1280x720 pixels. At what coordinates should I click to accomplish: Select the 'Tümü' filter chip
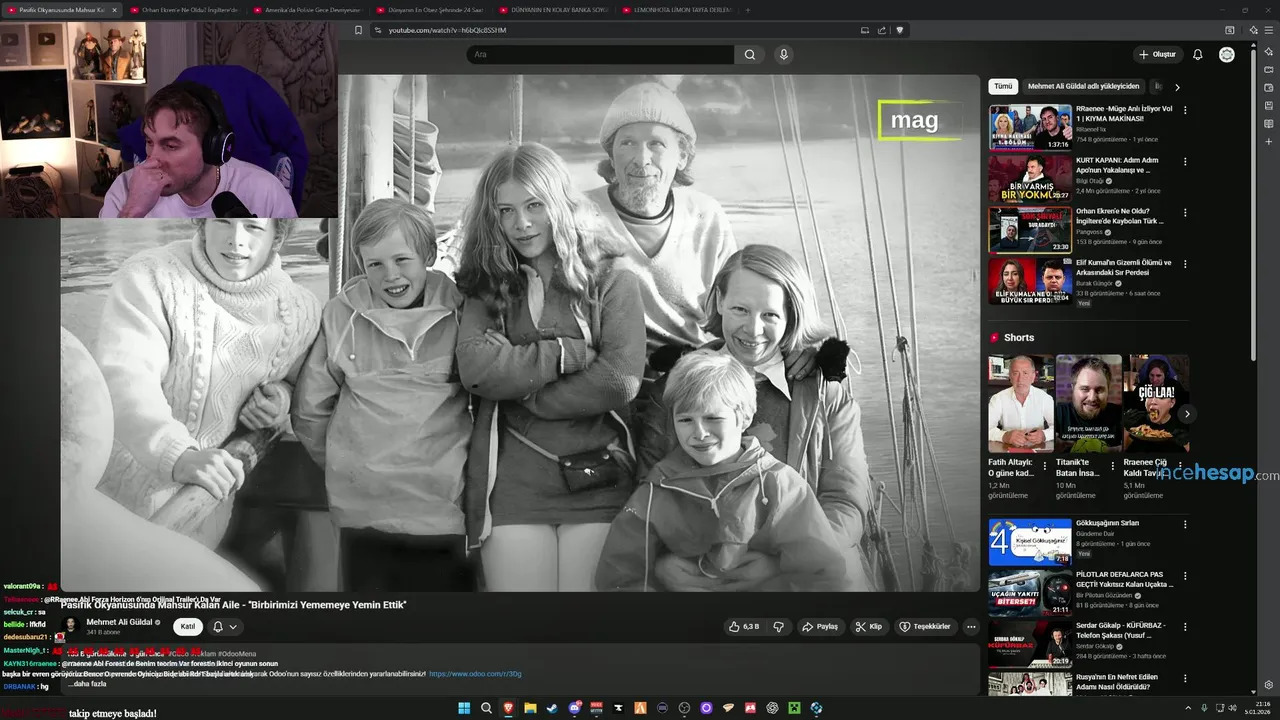point(1003,87)
